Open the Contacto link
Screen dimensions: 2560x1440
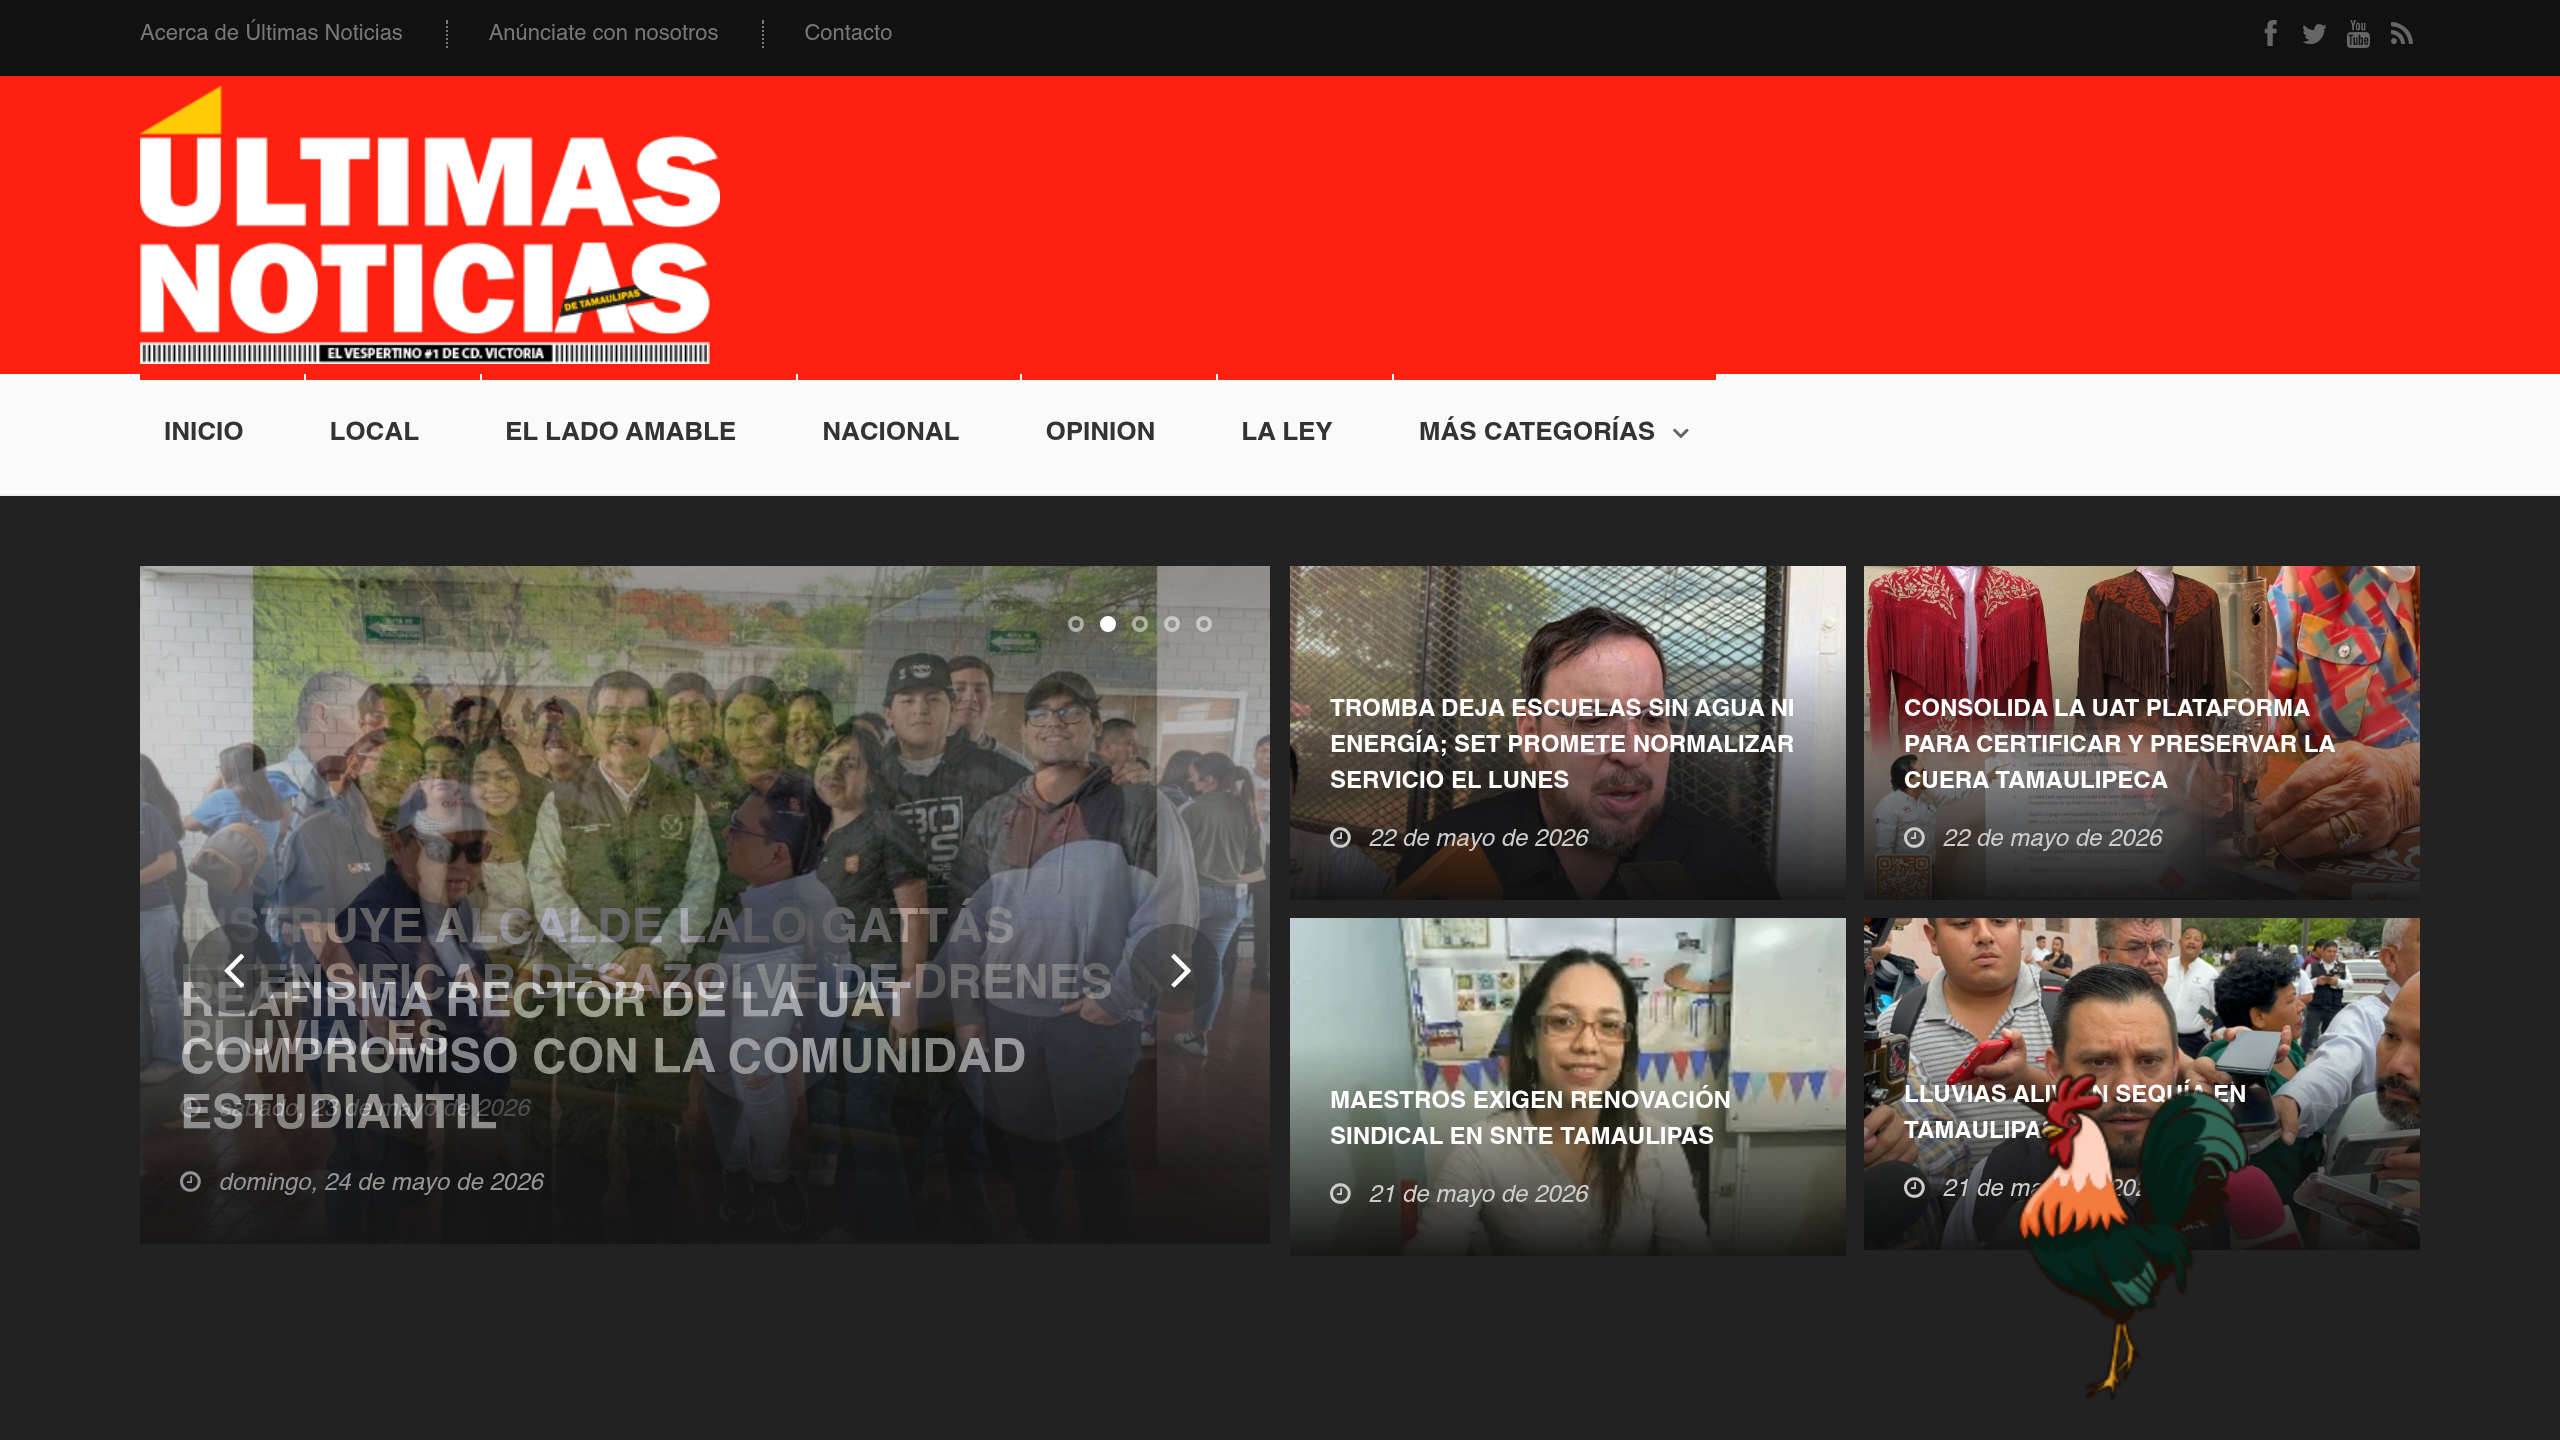click(848, 33)
